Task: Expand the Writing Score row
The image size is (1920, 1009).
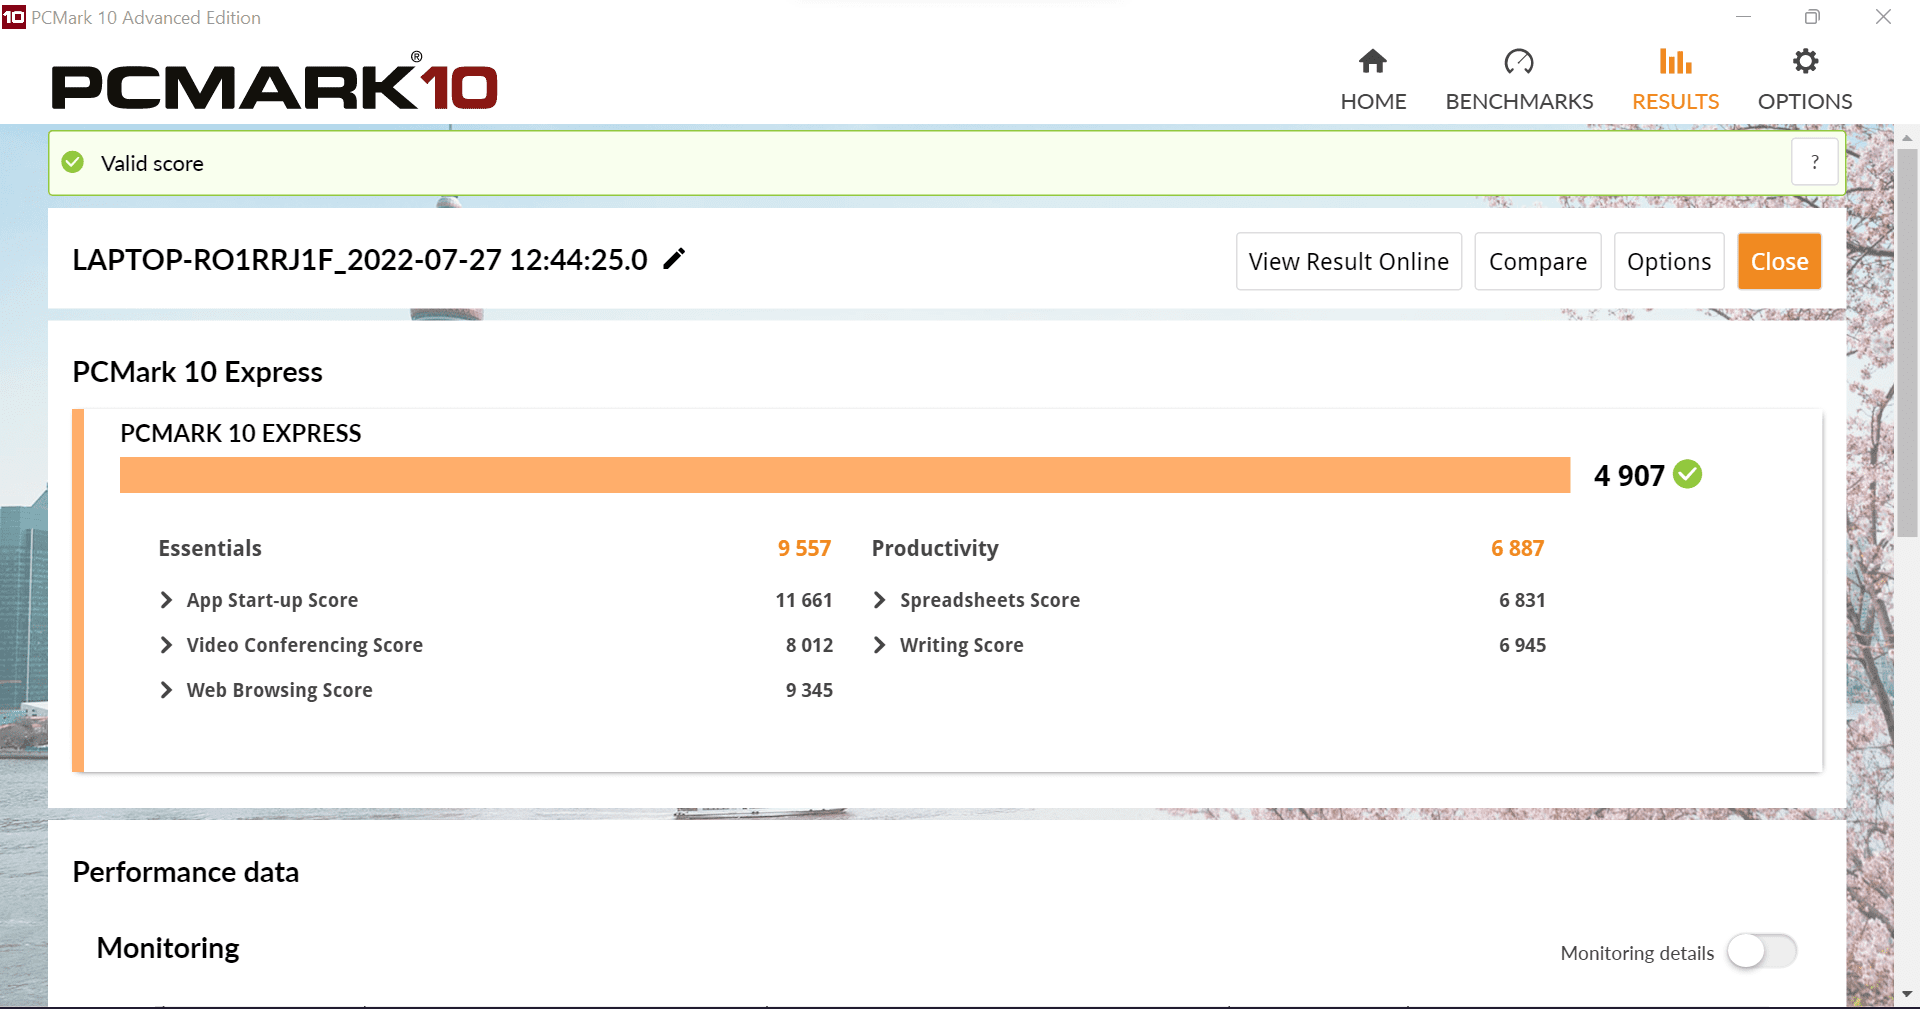Action: tap(879, 645)
